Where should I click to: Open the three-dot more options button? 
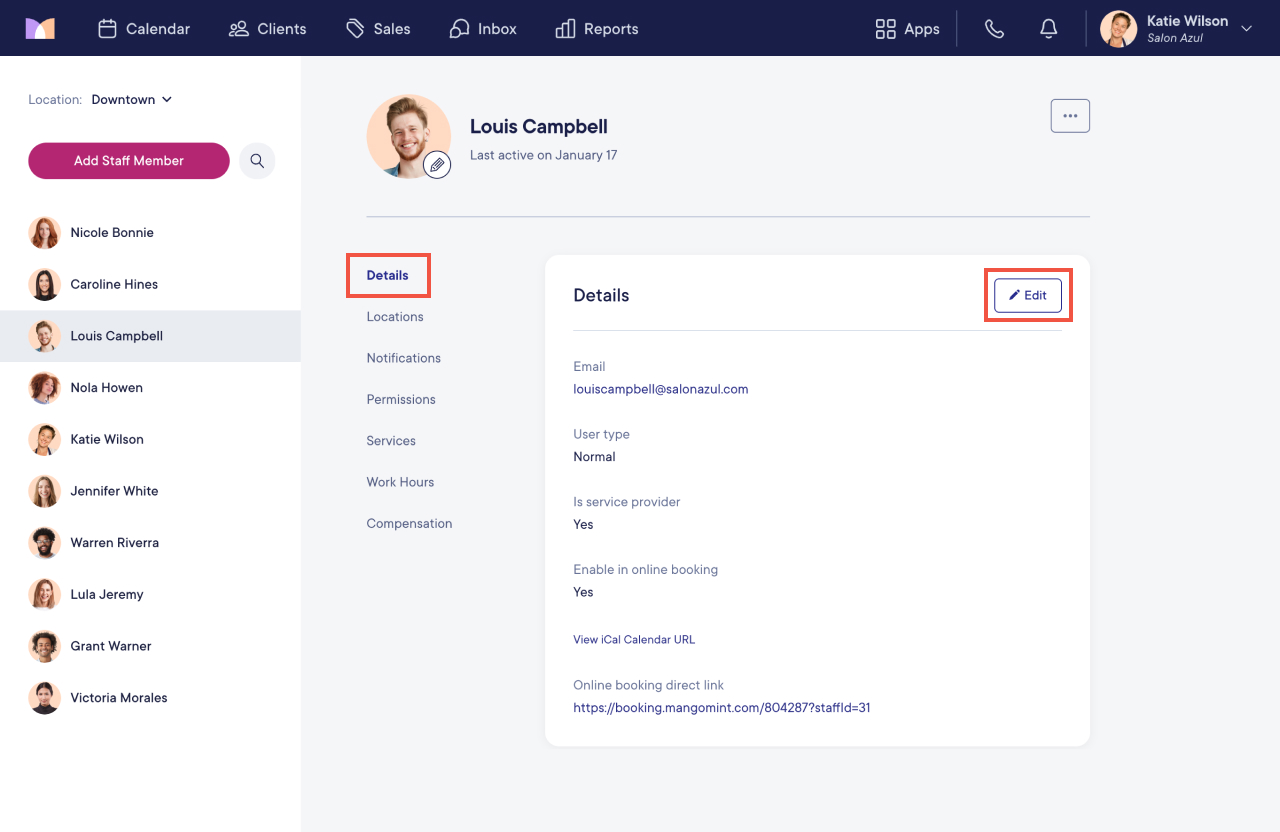1070,116
